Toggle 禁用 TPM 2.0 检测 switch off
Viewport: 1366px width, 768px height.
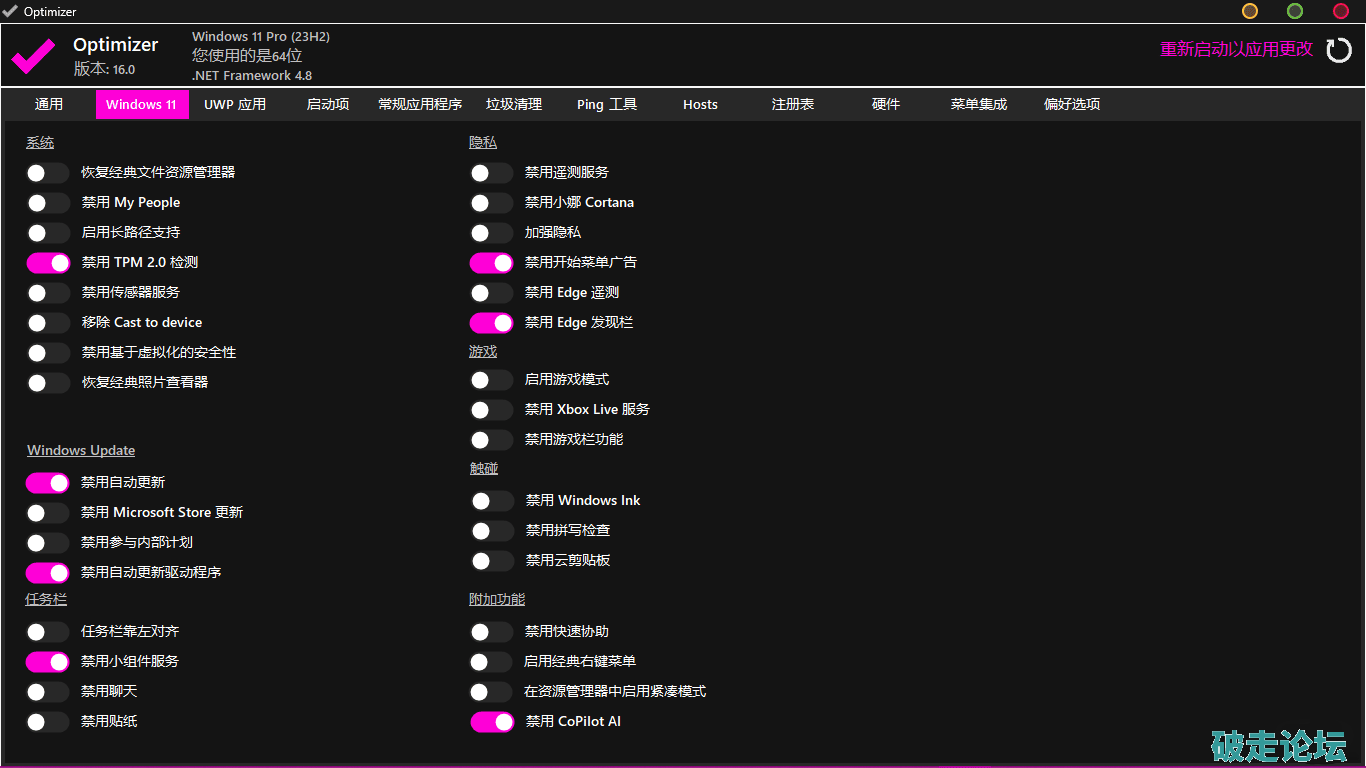47,263
